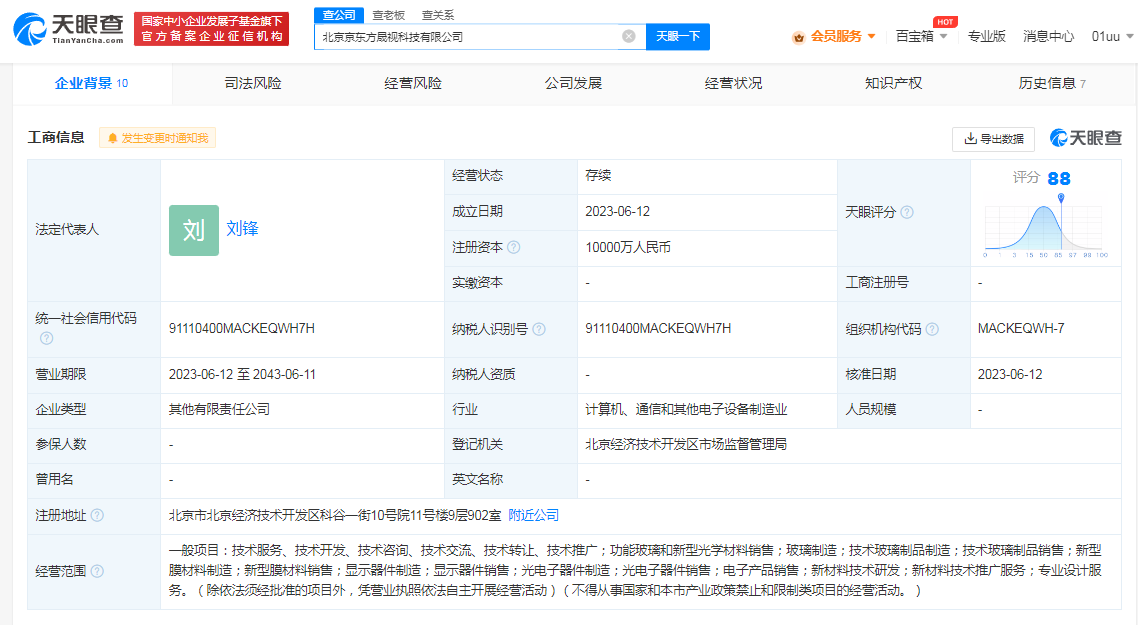Screen dimensions: 1138x625
Task: Click the 天眼查 logo beside export button
Action: 1086,138
